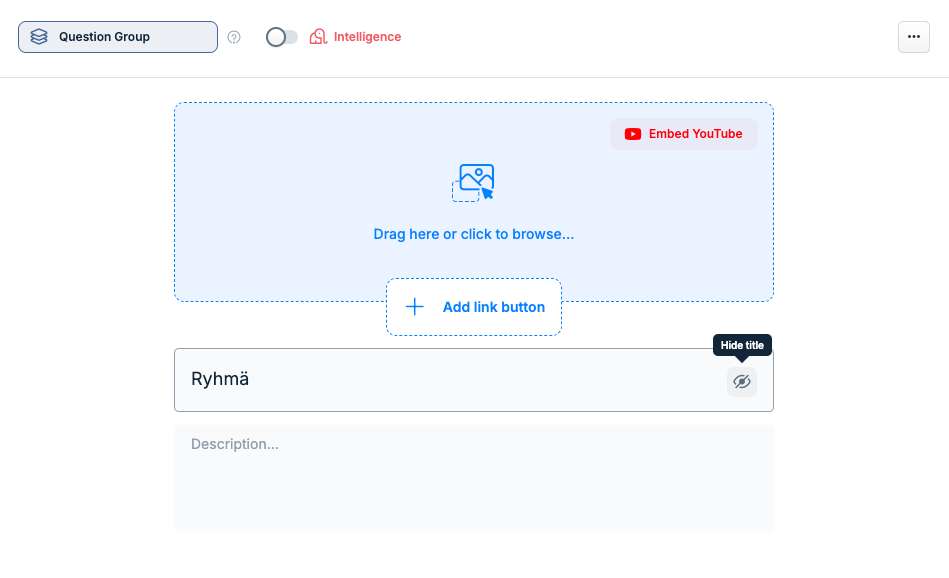Click the help question mark icon

pyautogui.click(x=234, y=38)
